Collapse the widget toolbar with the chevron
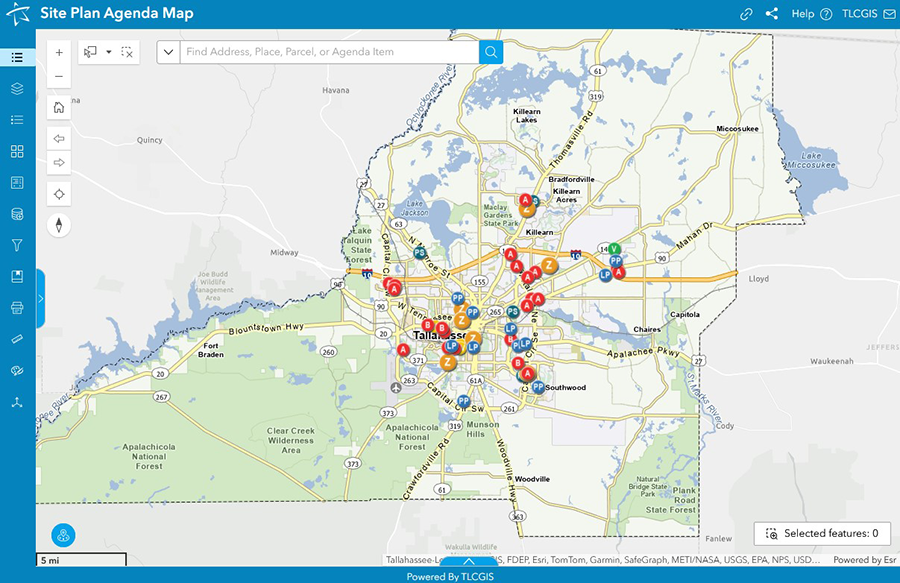This screenshot has height=583, width=900. (x=468, y=562)
